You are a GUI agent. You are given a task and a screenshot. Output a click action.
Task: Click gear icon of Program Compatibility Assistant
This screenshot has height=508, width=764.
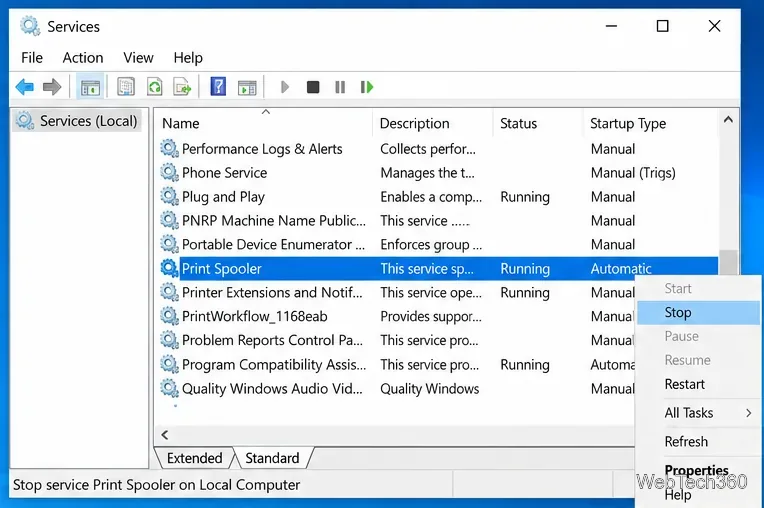[x=169, y=364]
